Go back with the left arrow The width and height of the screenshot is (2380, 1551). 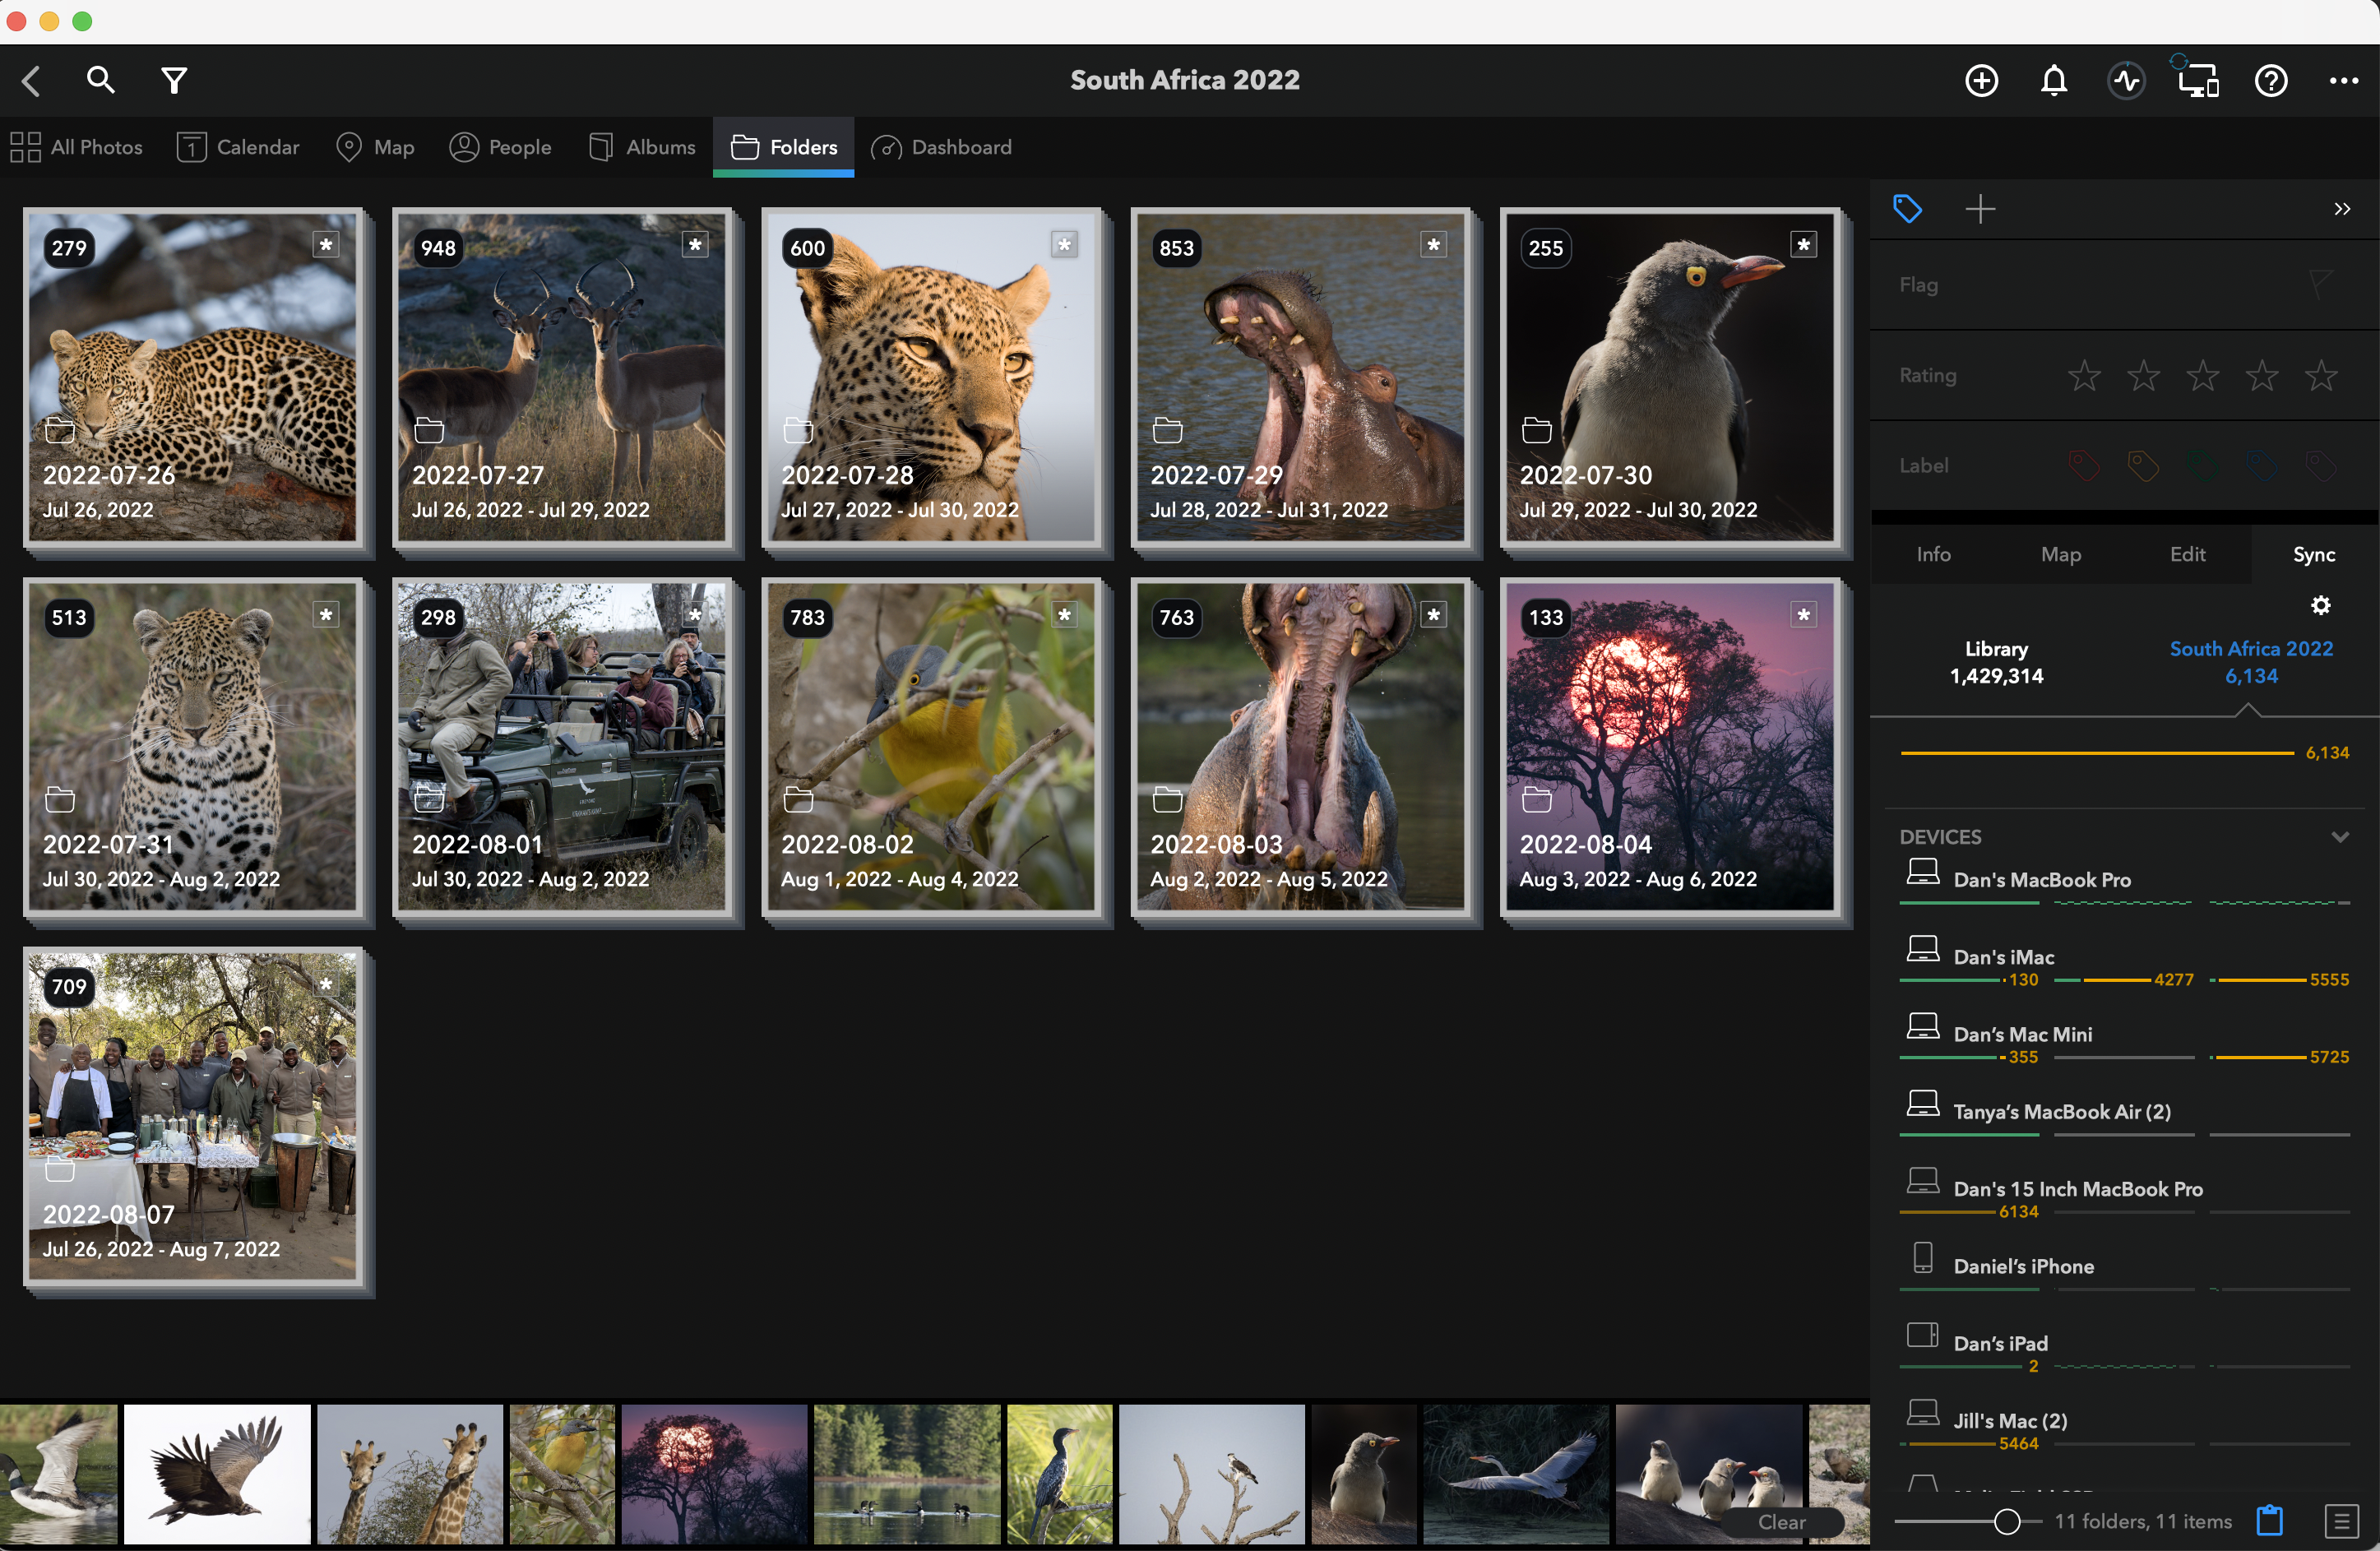coord(31,81)
